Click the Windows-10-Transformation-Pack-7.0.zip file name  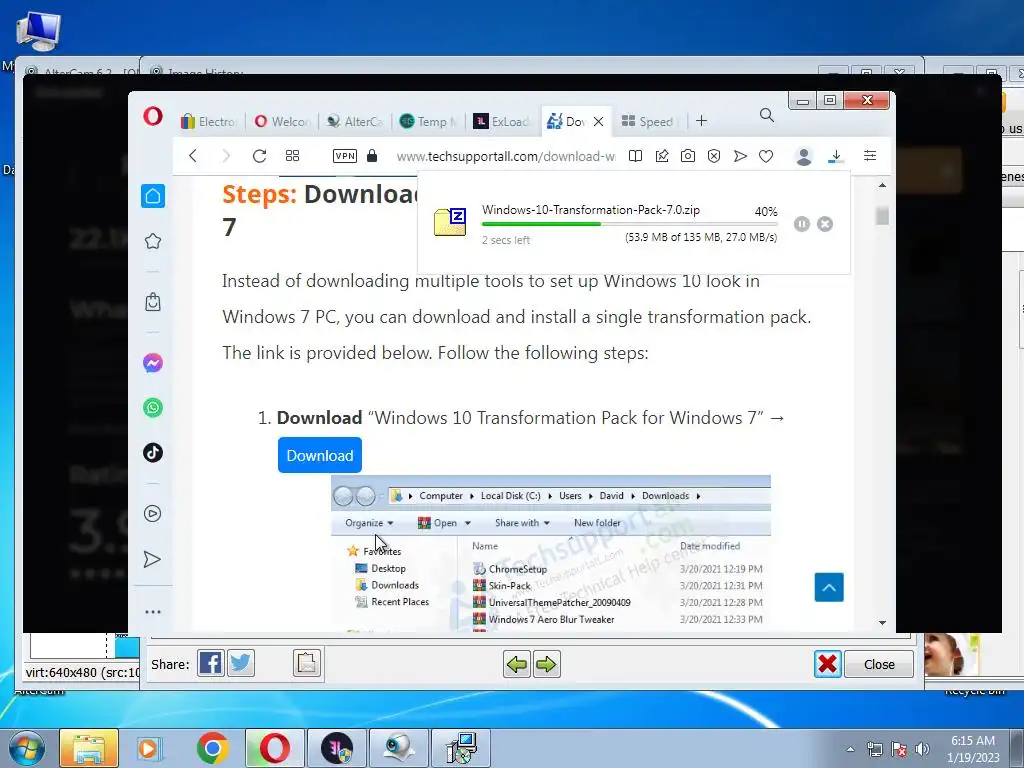coord(590,210)
